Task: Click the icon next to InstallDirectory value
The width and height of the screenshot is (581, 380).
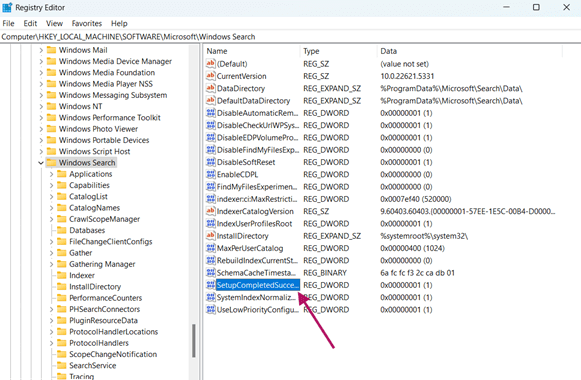Action: [210, 236]
